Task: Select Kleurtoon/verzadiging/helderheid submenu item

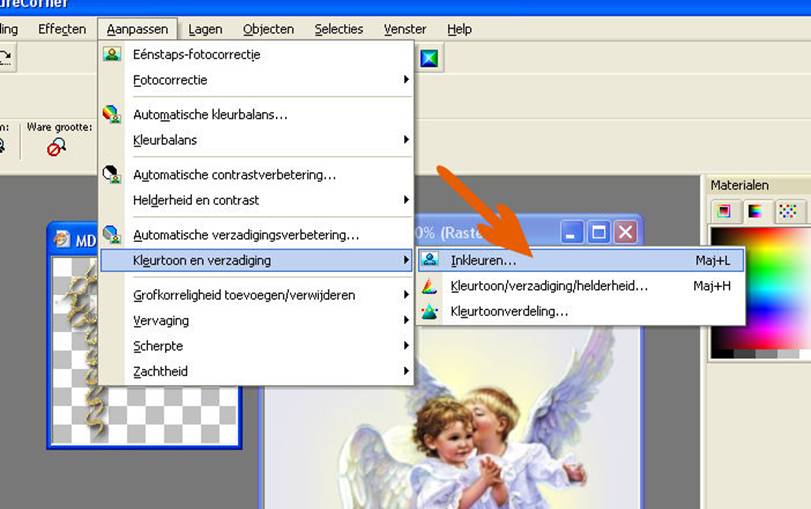Action: 581,286
